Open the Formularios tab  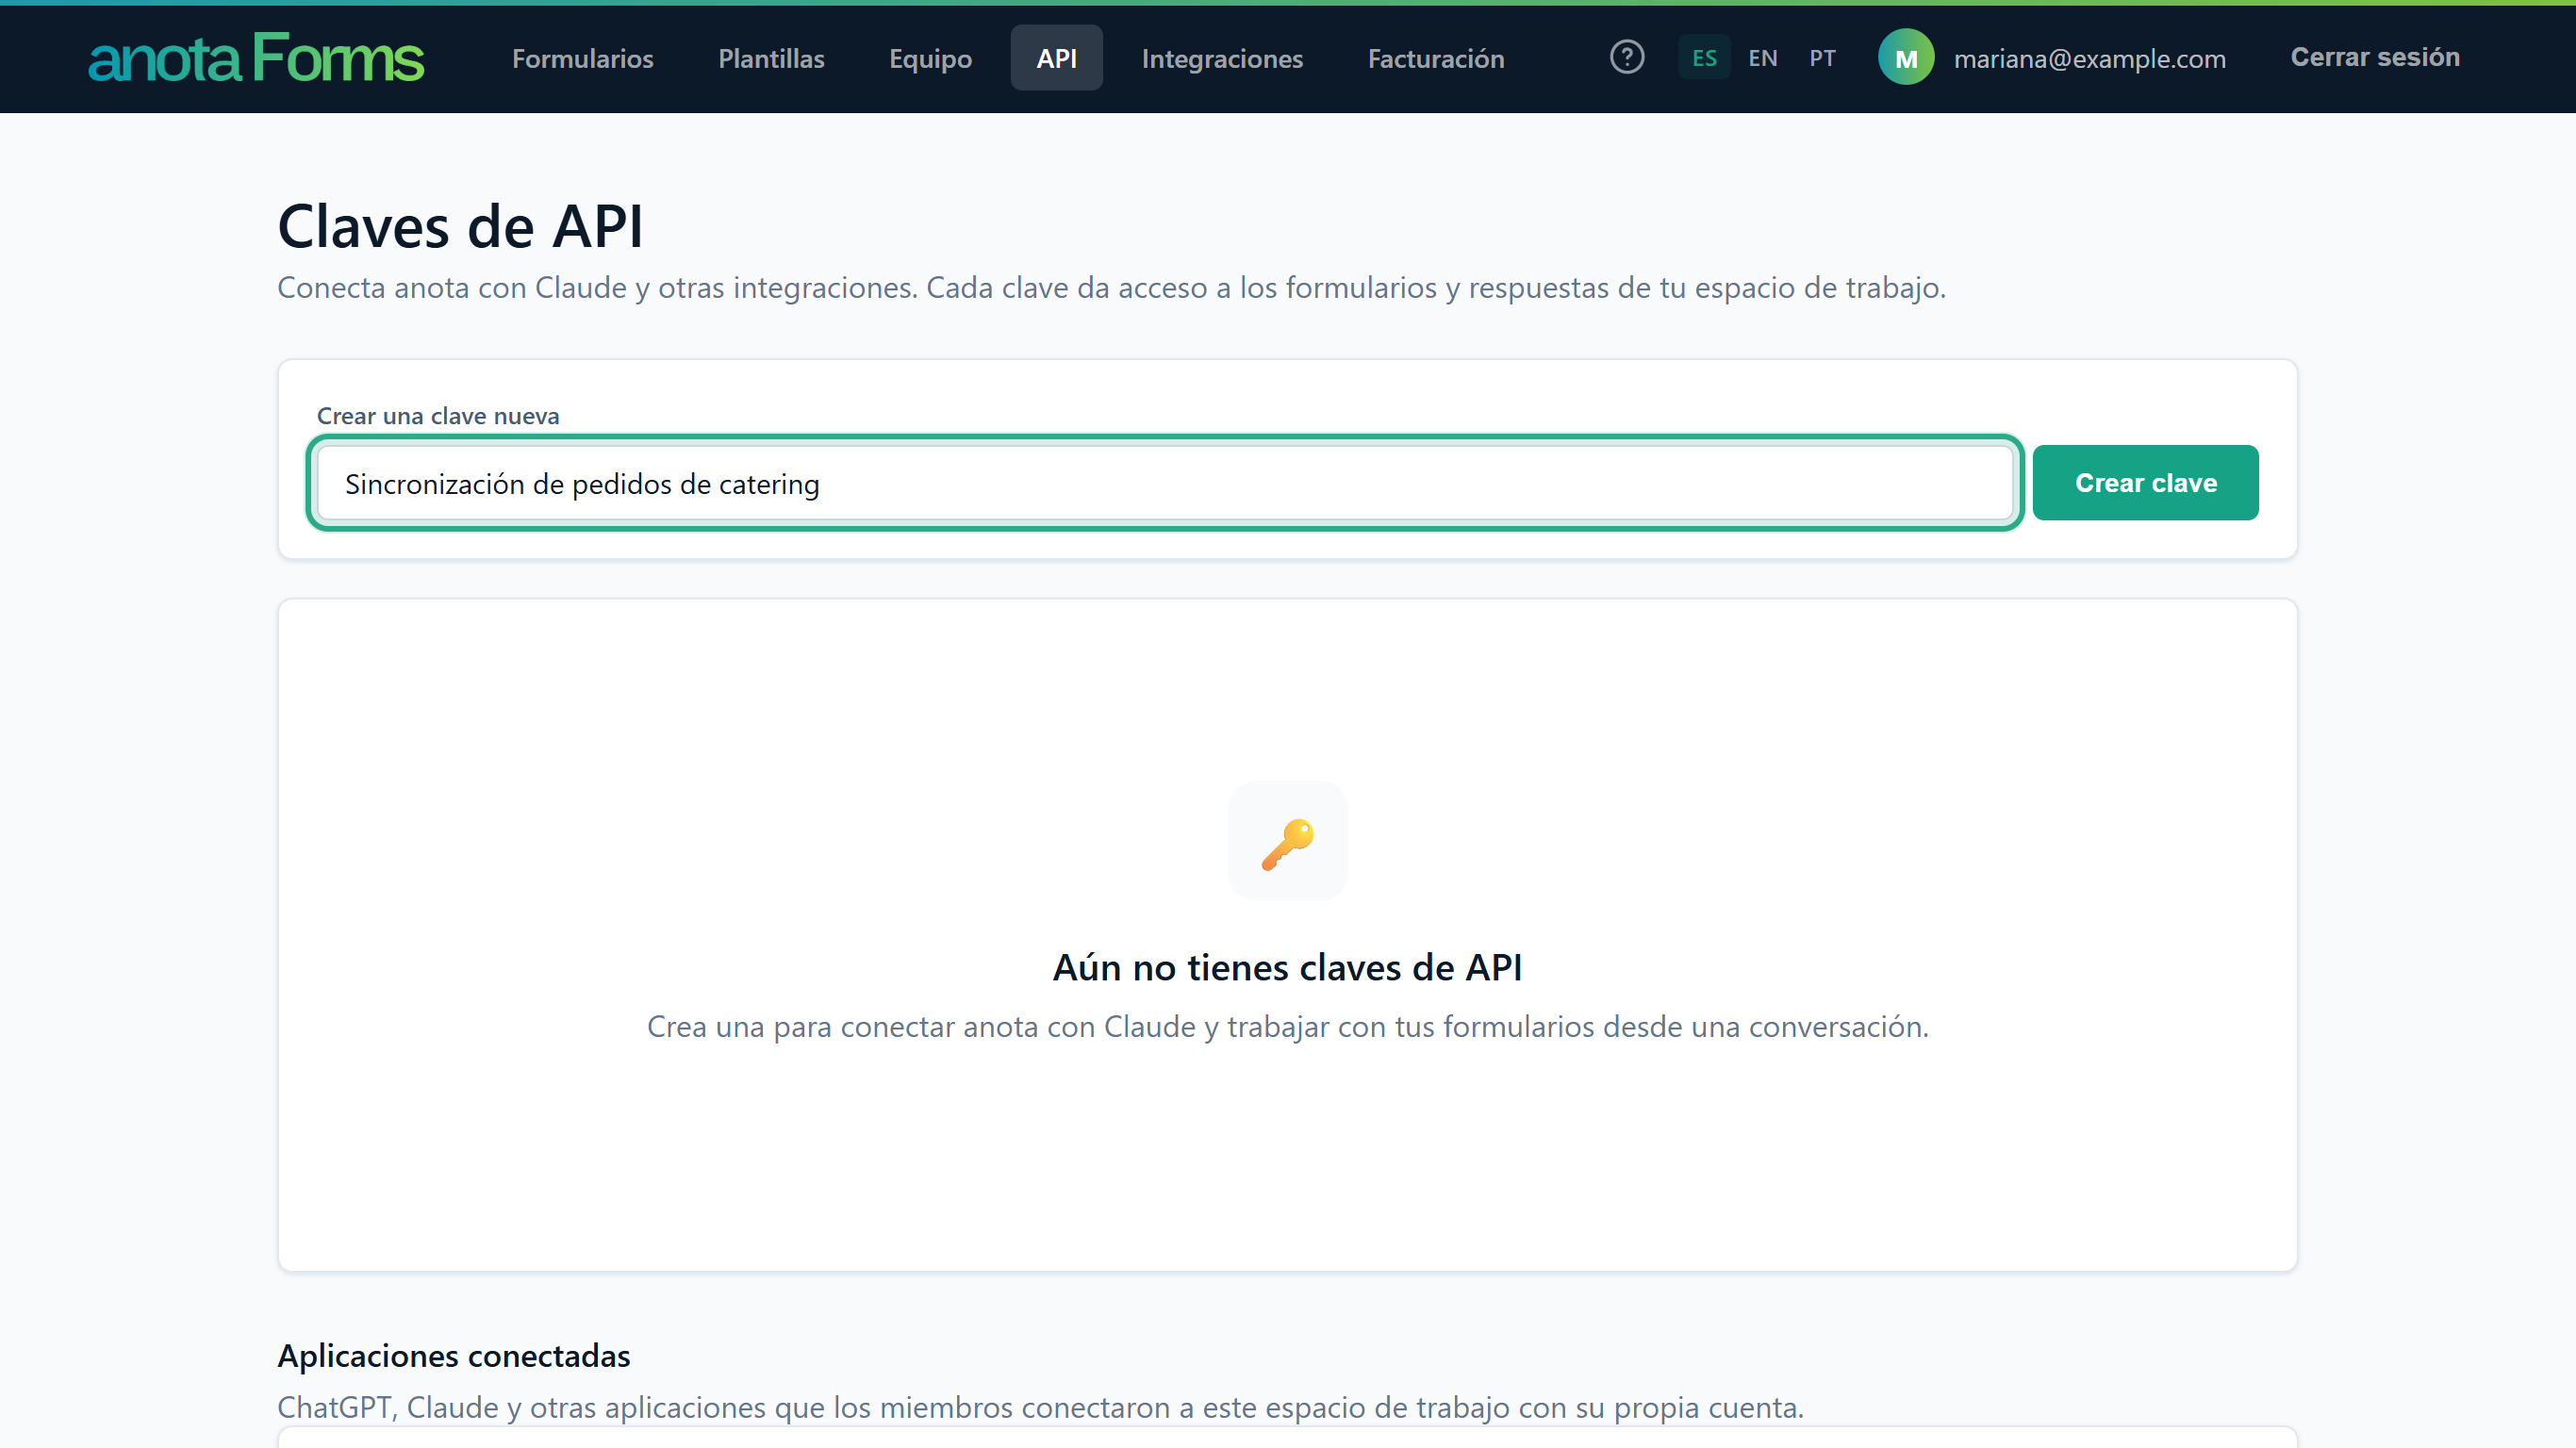pyautogui.click(x=583, y=58)
